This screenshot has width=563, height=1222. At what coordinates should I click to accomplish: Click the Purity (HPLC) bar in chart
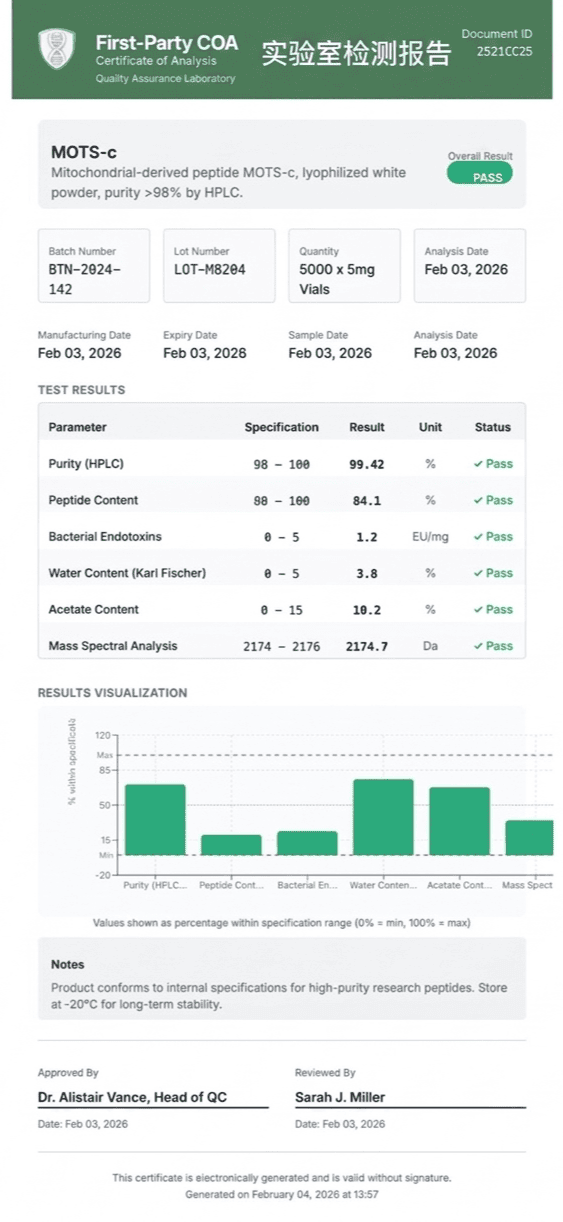(155, 820)
